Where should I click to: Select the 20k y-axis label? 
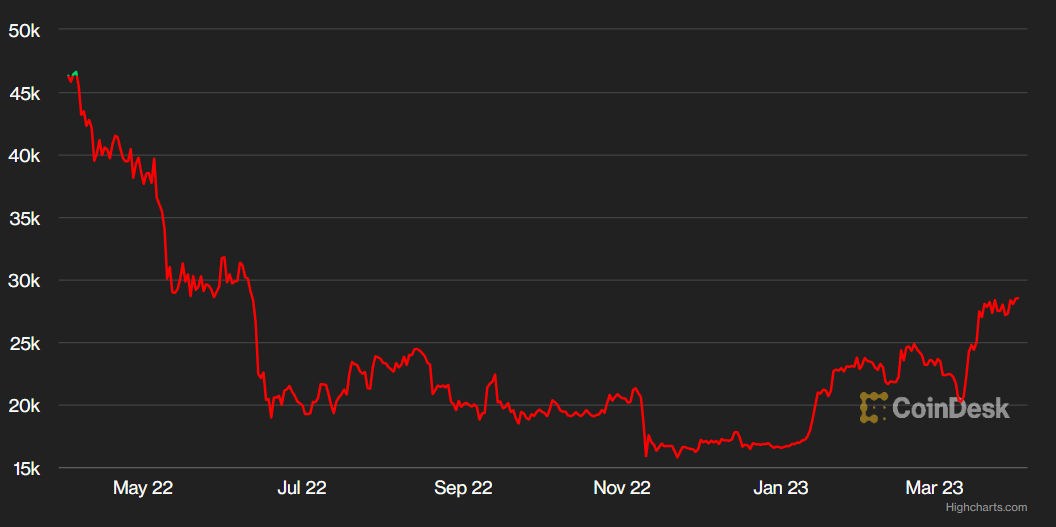point(23,406)
